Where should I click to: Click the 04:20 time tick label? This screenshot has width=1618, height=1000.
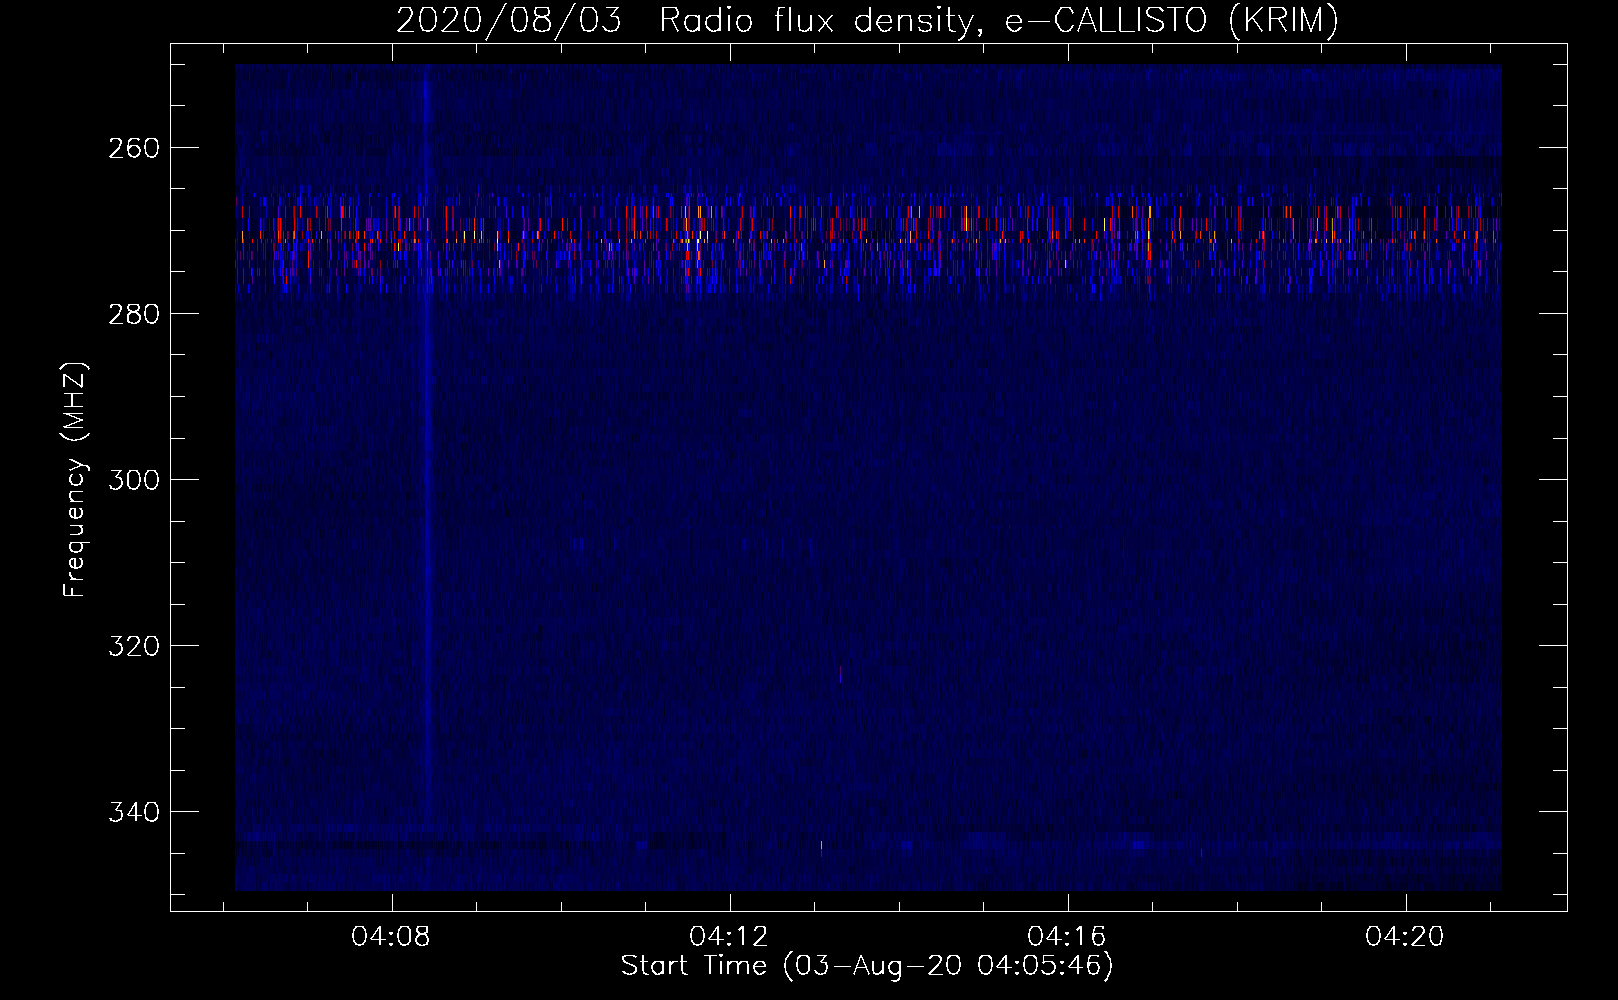tap(1405, 937)
